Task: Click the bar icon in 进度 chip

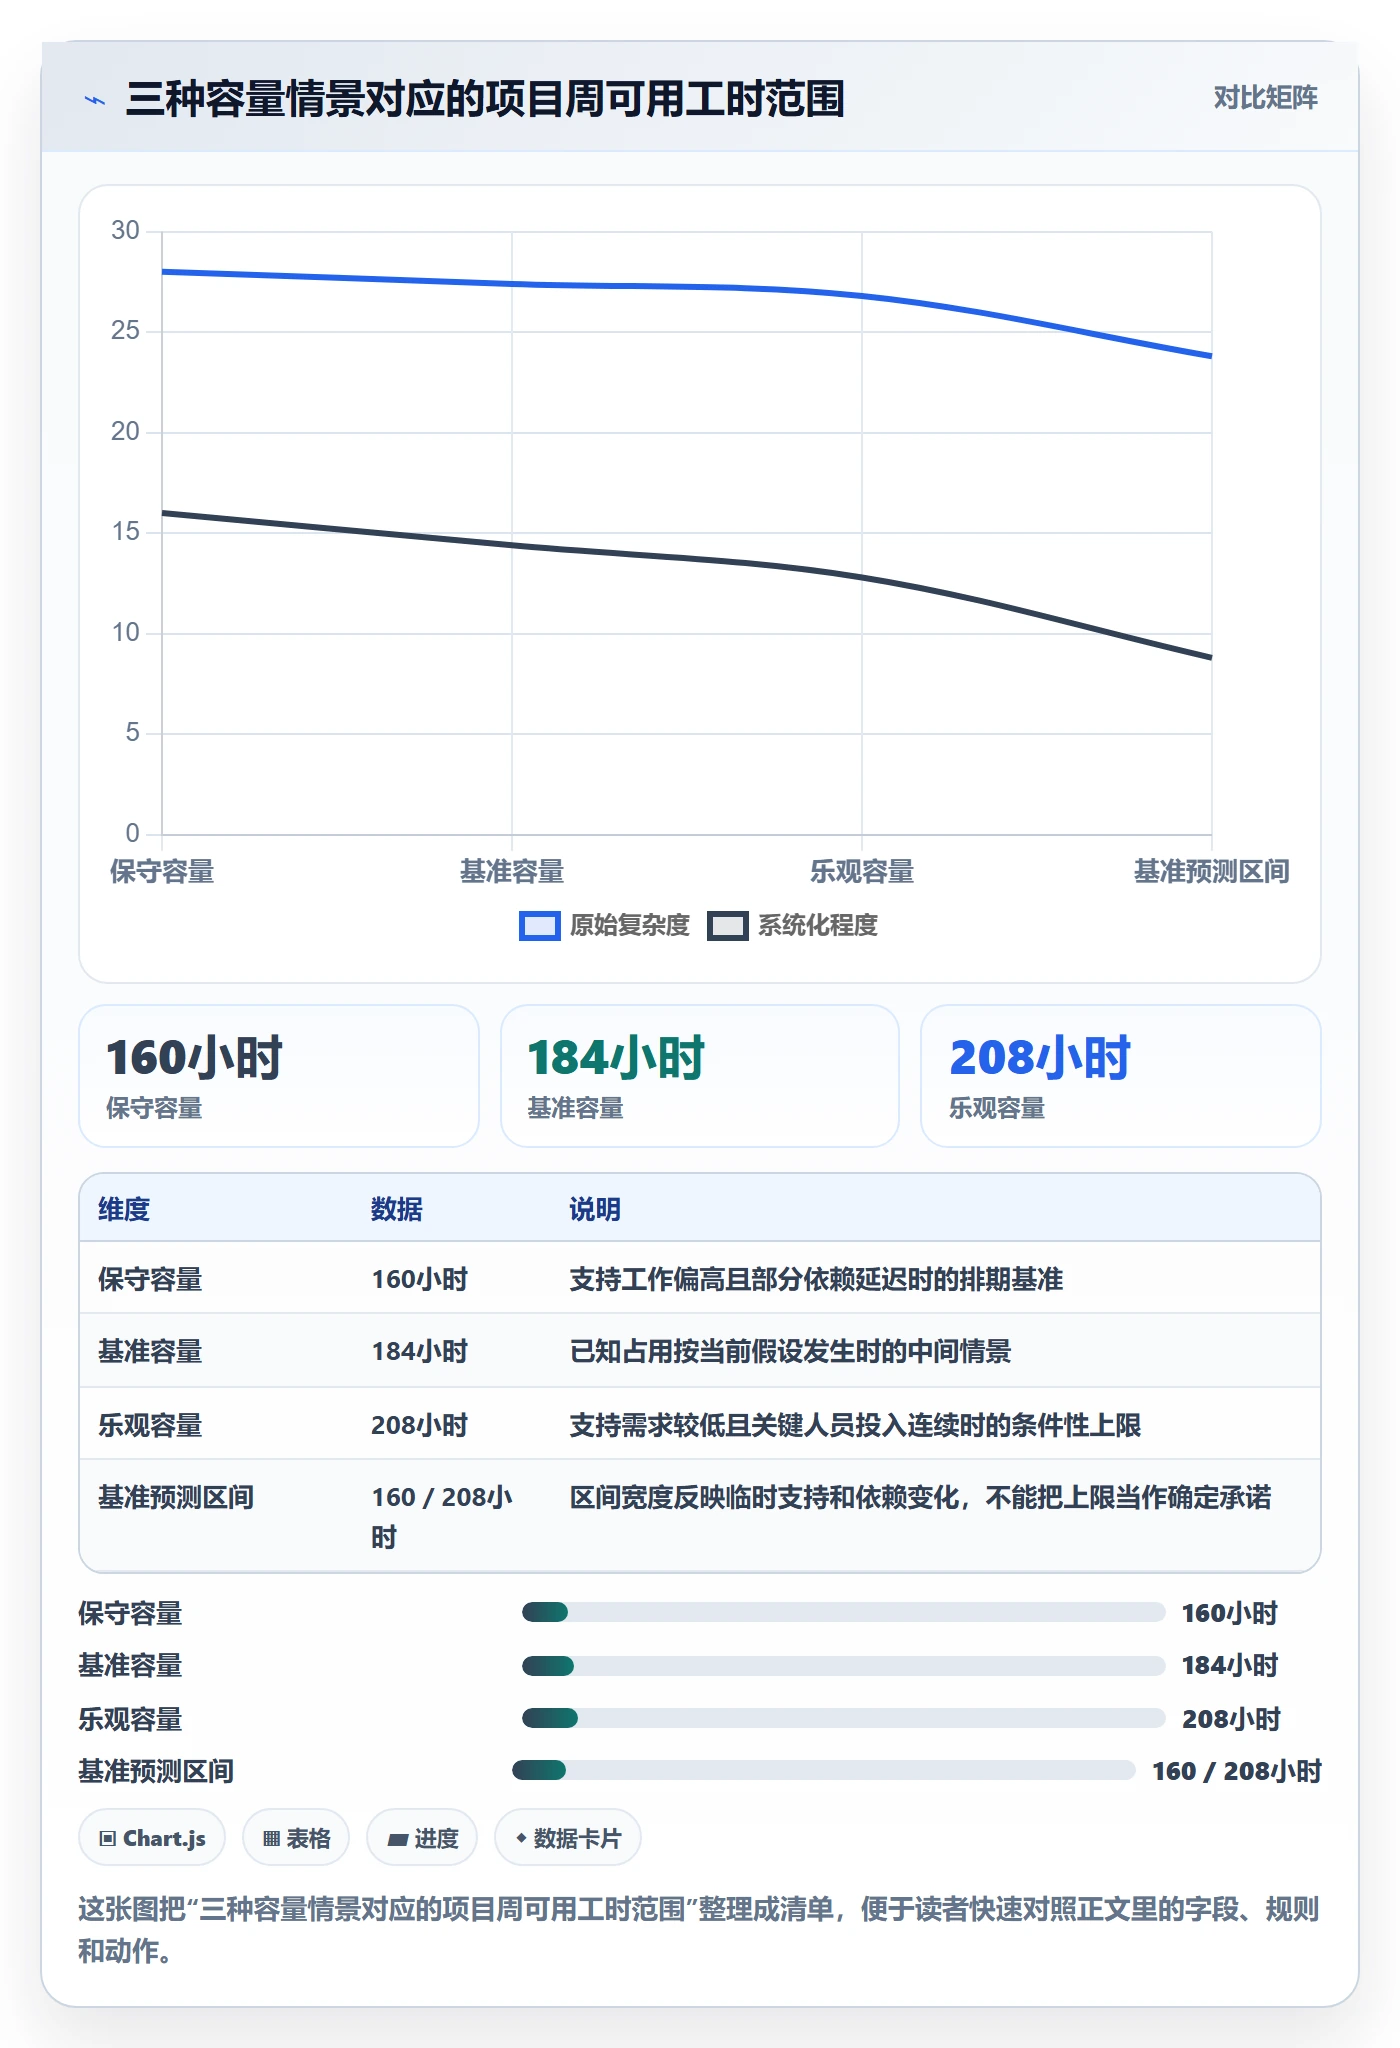Action: (x=397, y=1839)
